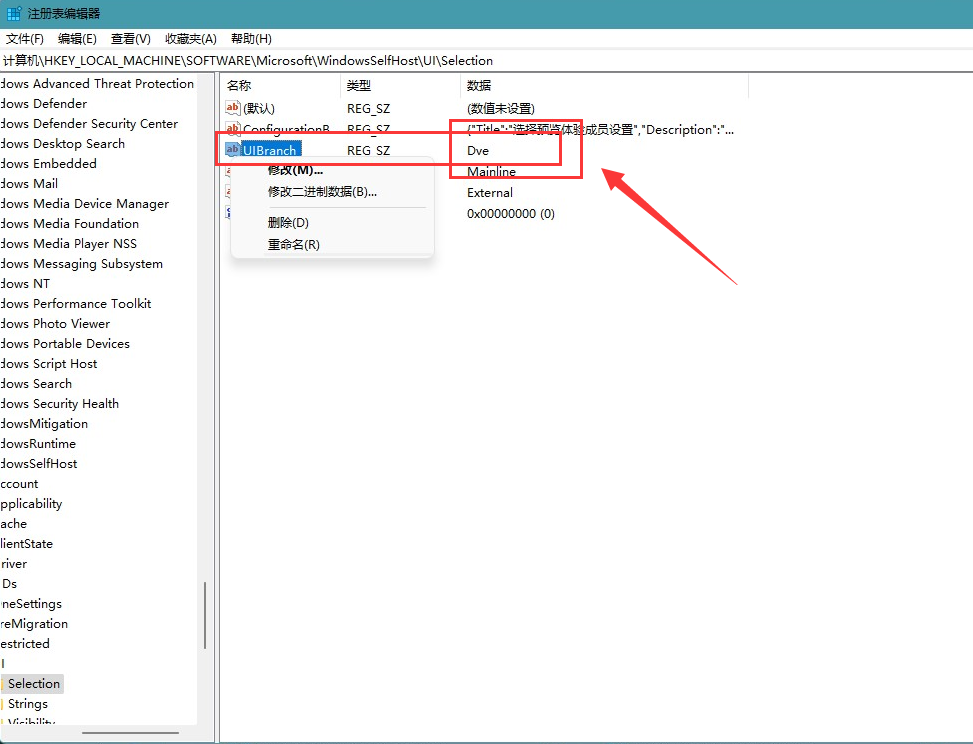Select the Strings key in tree
The width and height of the screenshot is (973, 744).
[x=27, y=704]
